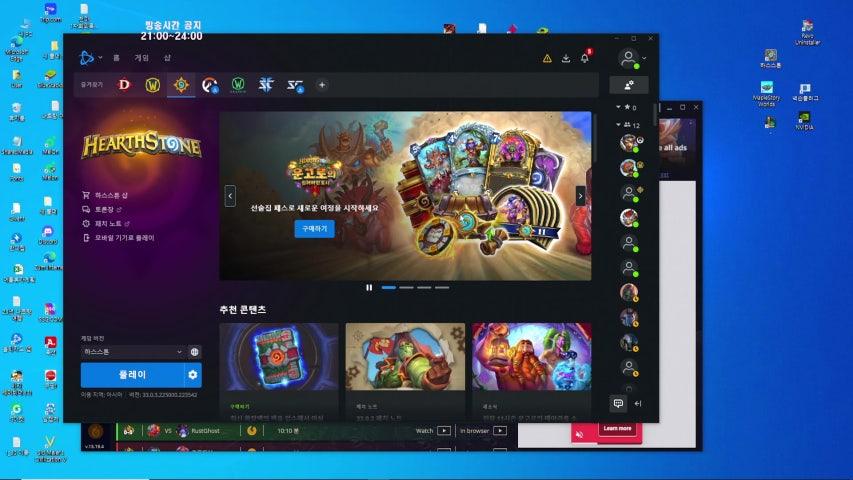Open the profile avatar menu
The width and height of the screenshot is (853, 480).
631,58
